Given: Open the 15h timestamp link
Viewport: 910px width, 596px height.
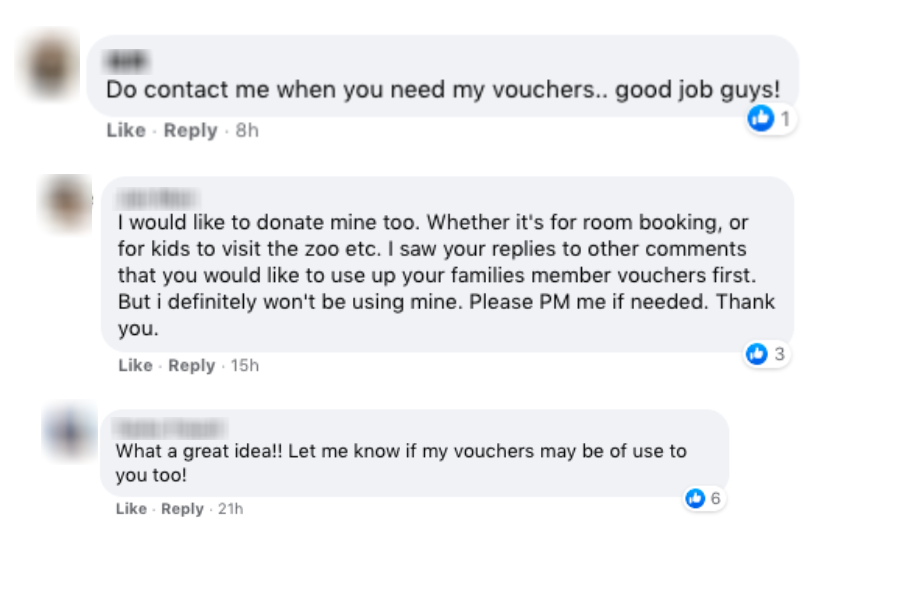Looking at the screenshot, I should (245, 365).
